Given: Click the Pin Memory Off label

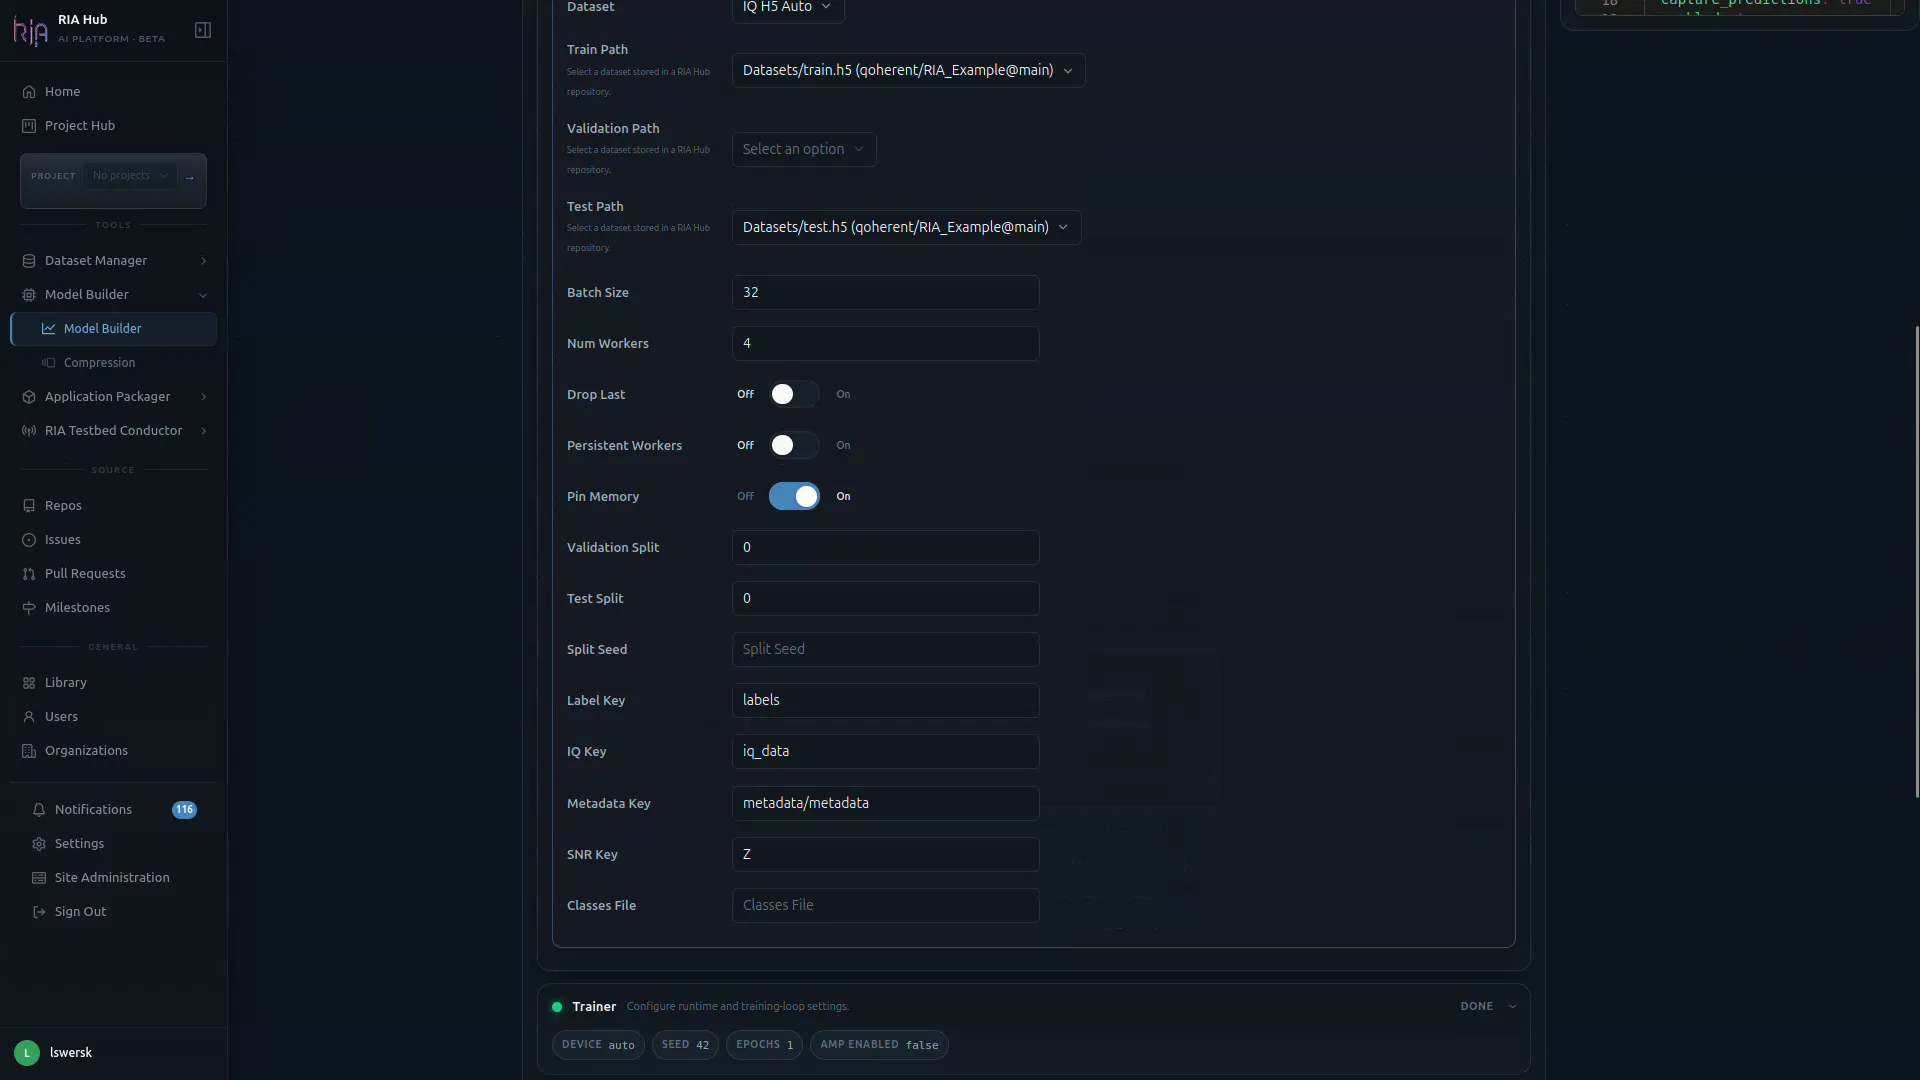Looking at the screenshot, I should tap(745, 497).
